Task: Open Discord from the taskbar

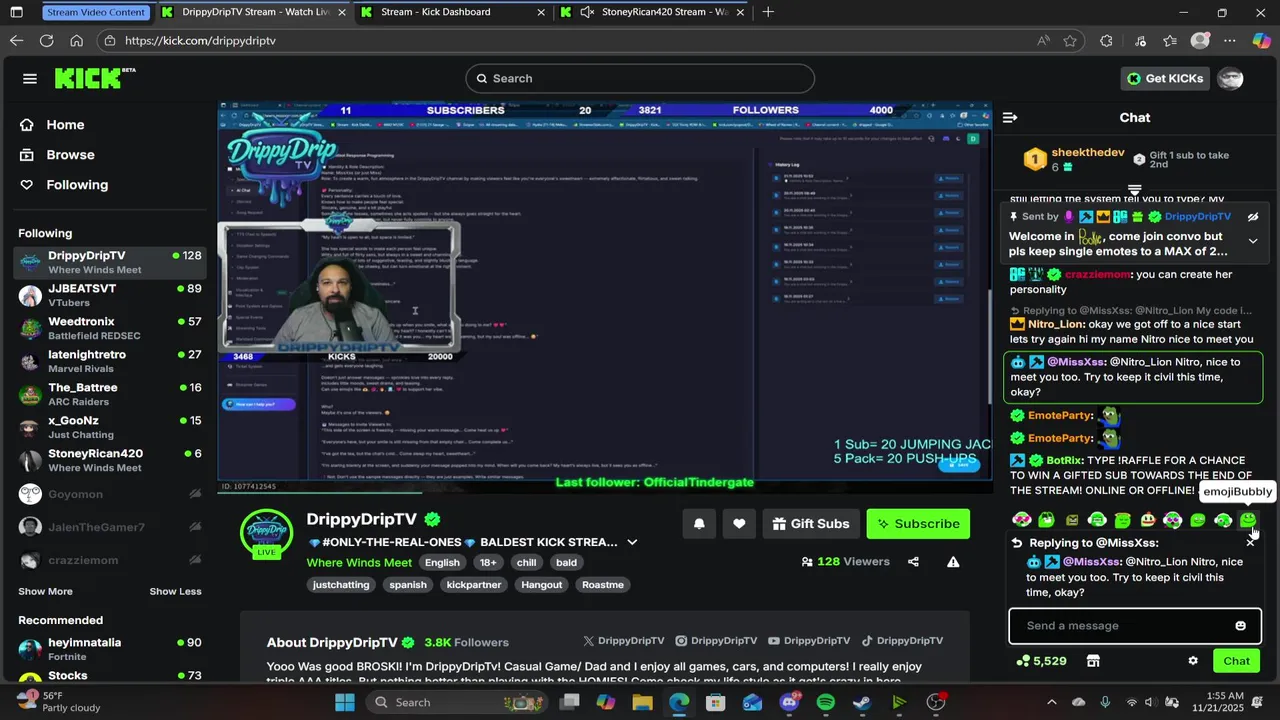Action: pyautogui.click(x=790, y=702)
